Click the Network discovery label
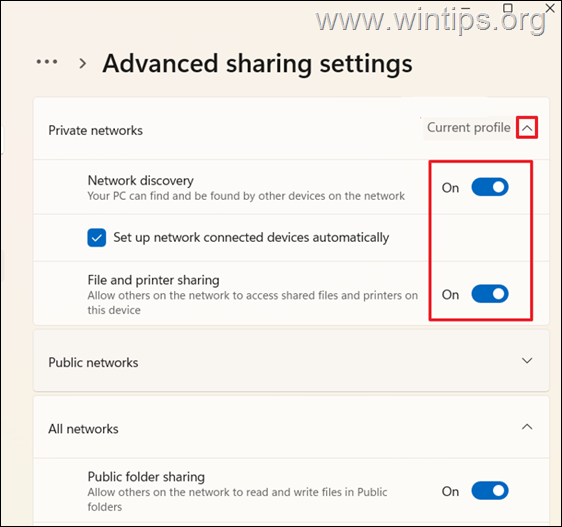 coord(140,180)
